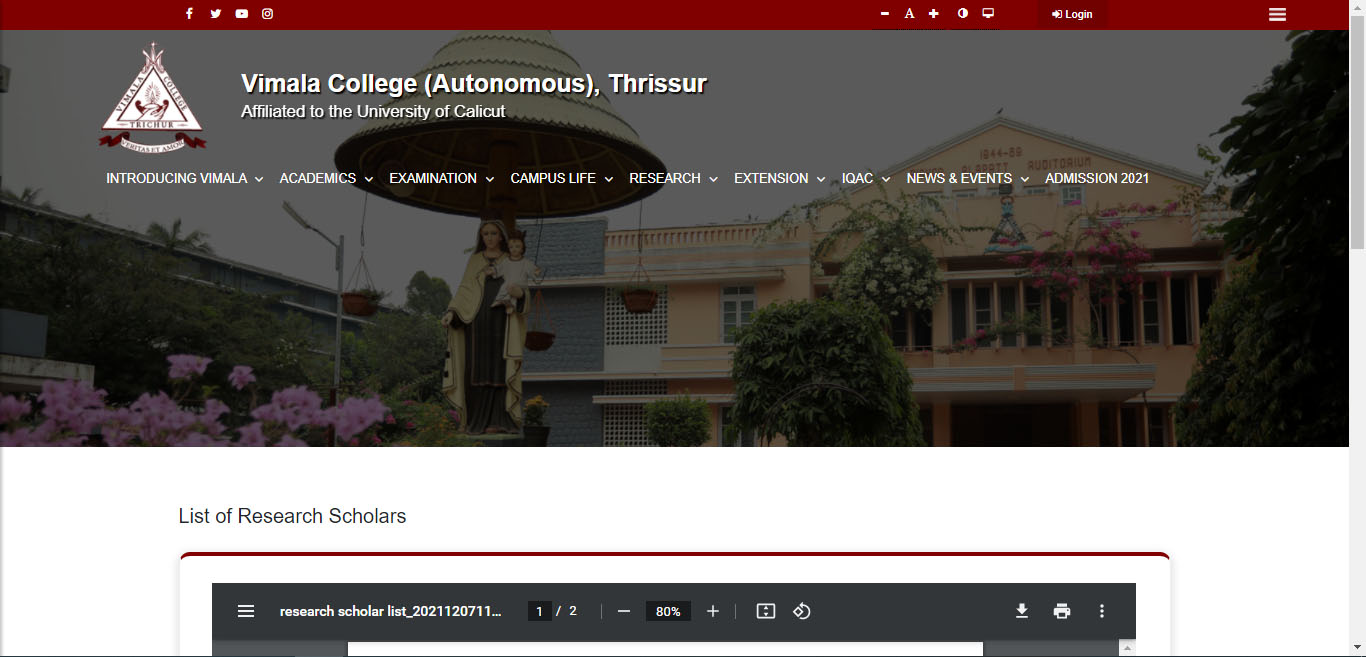Click the fit to page icon
Image resolution: width=1366 pixels, height=657 pixels.
pos(766,611)
